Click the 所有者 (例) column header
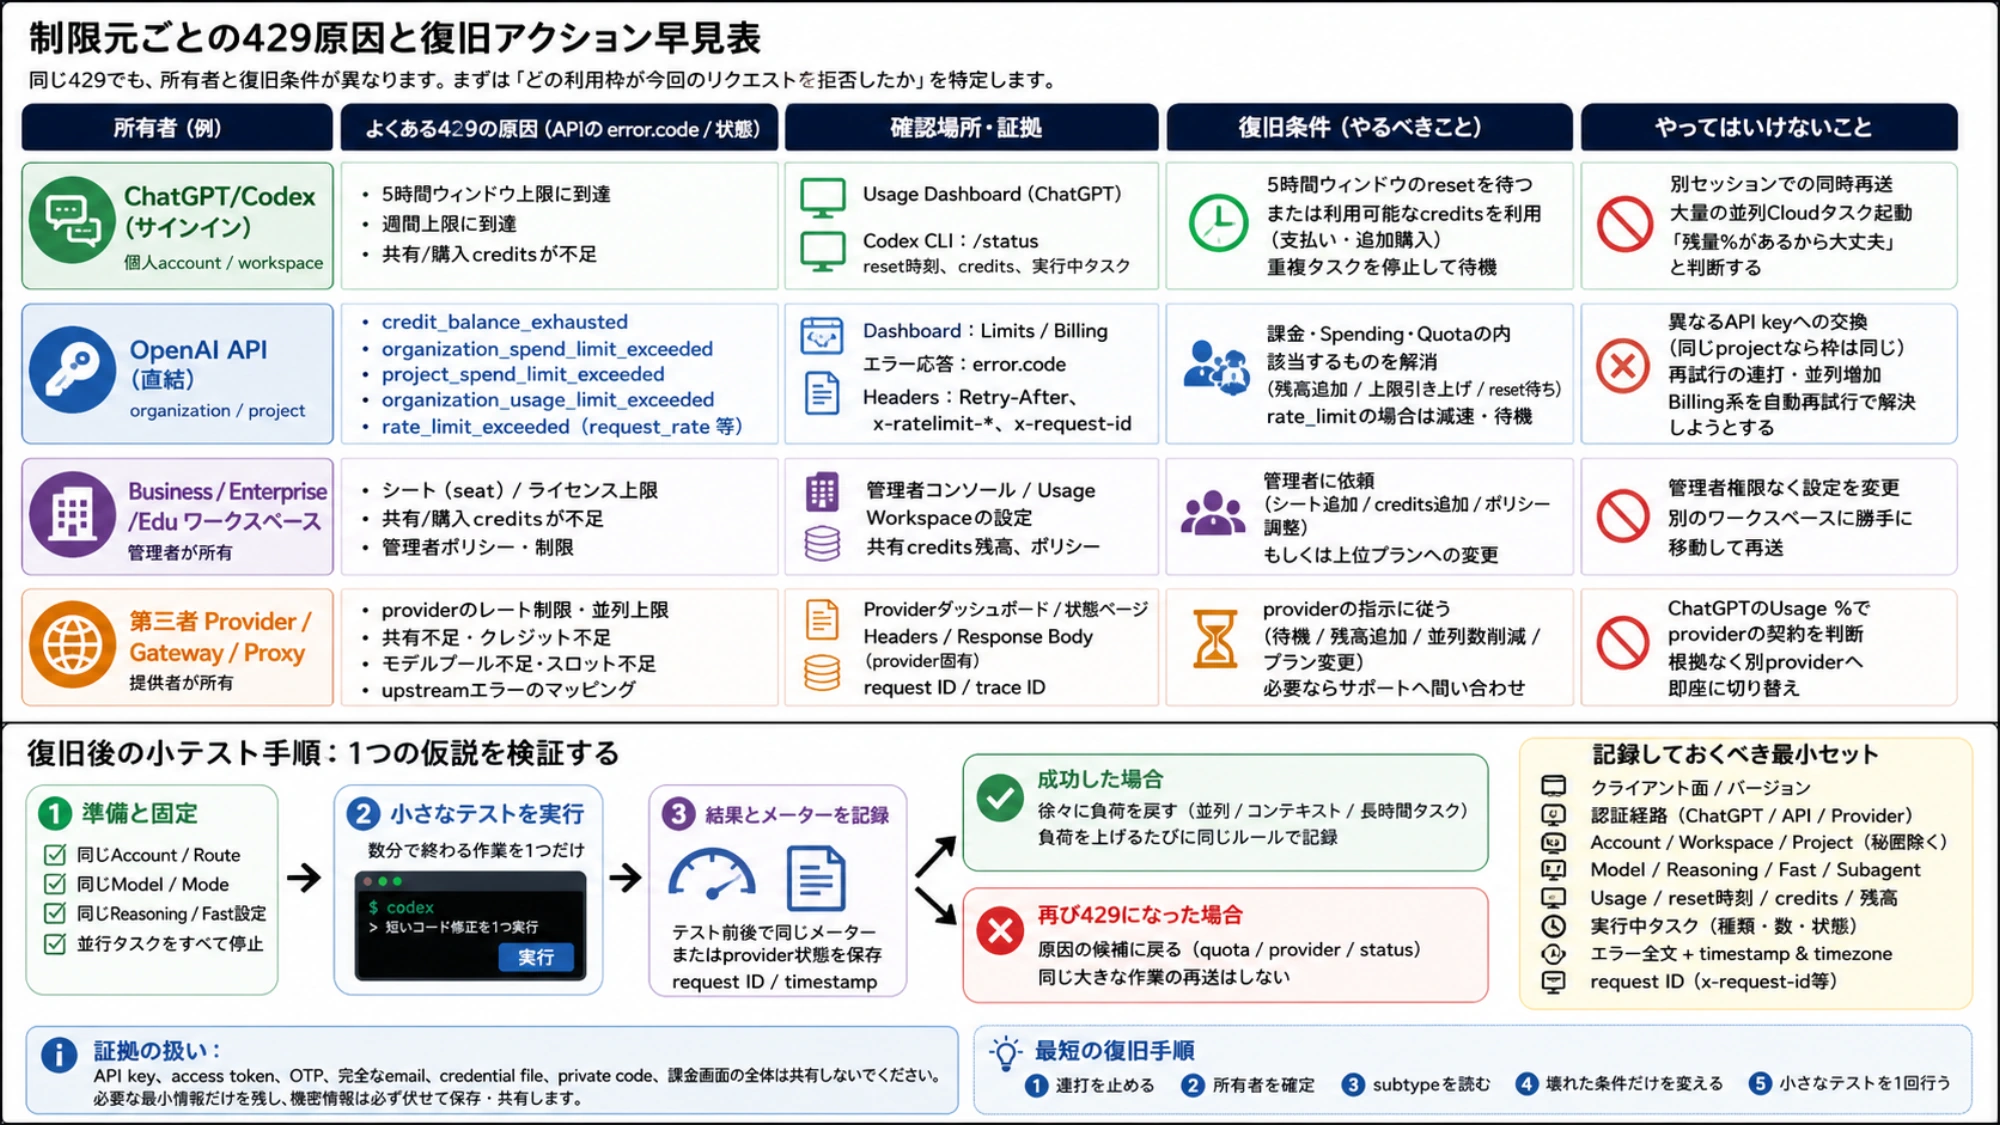 point(177,127)
